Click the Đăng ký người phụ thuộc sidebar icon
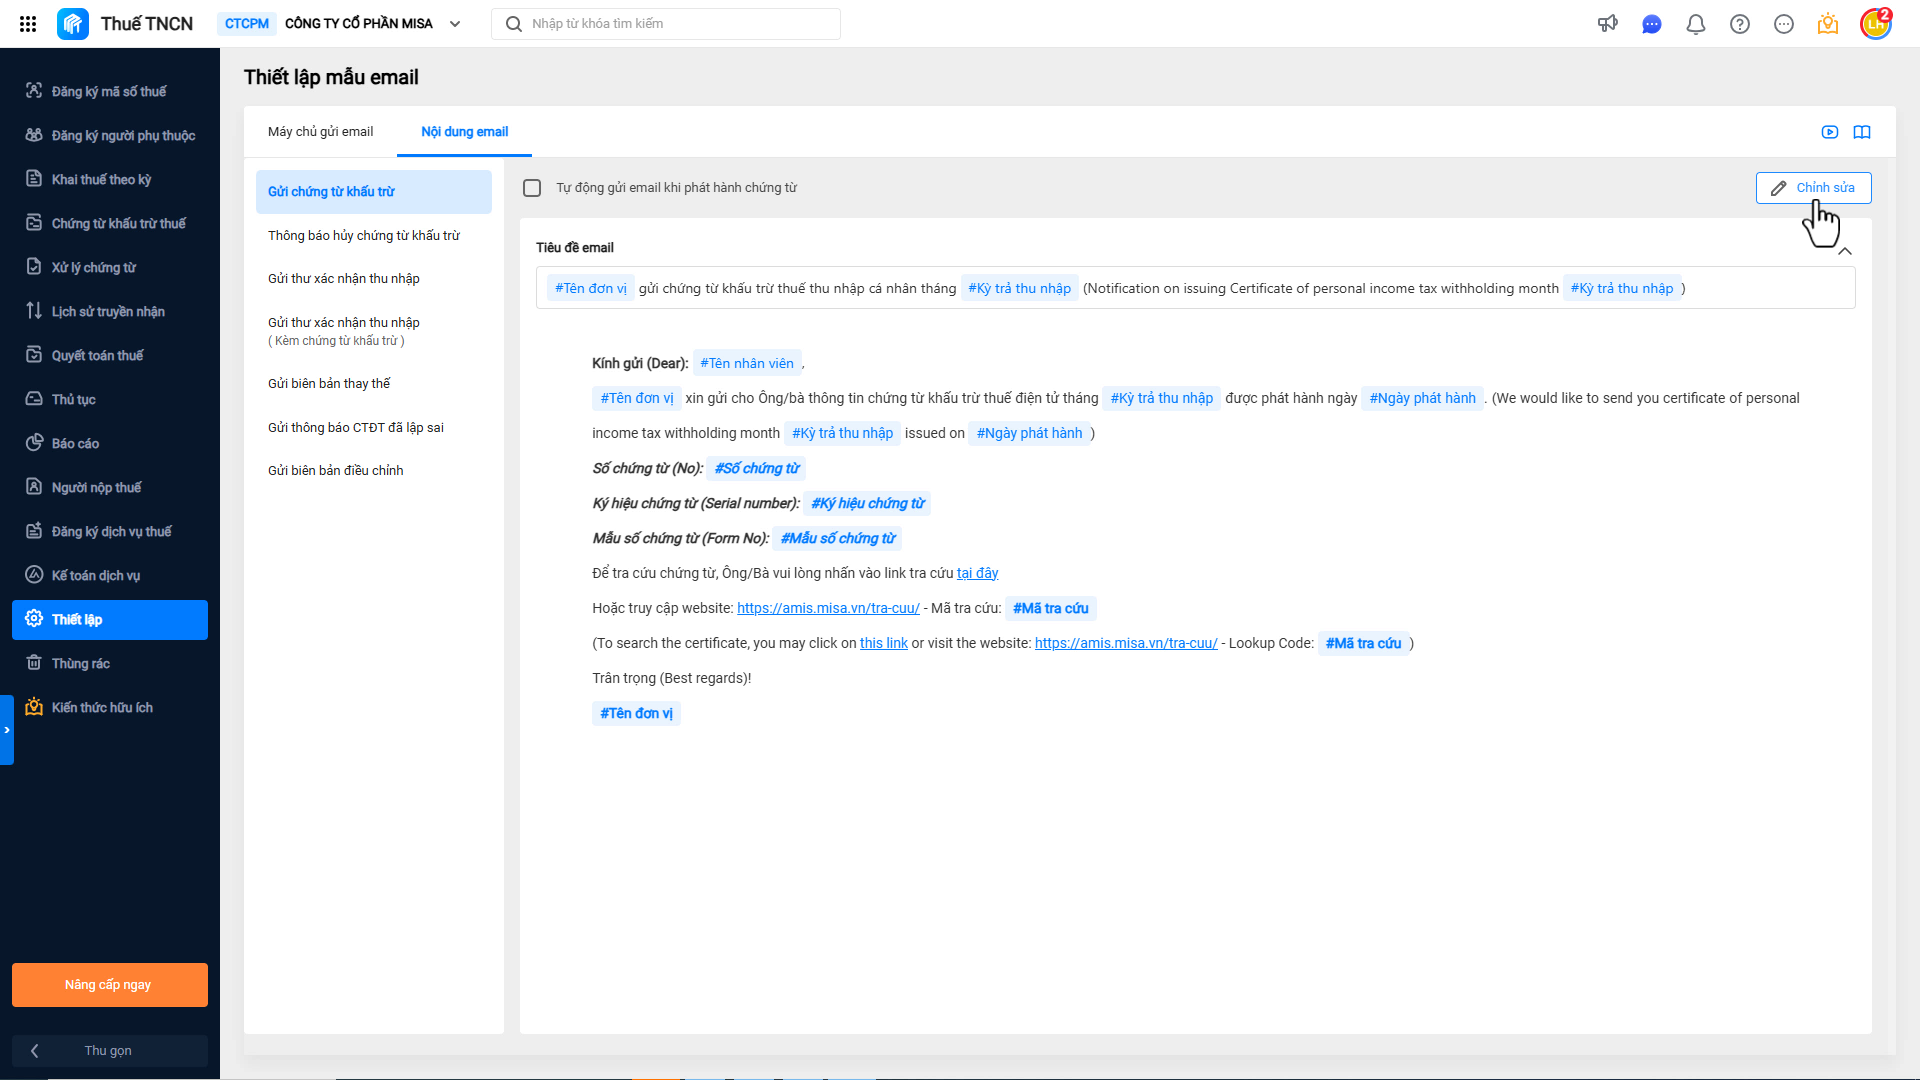This screenshot has width=1920, height=1080. (x=34, y=135)
